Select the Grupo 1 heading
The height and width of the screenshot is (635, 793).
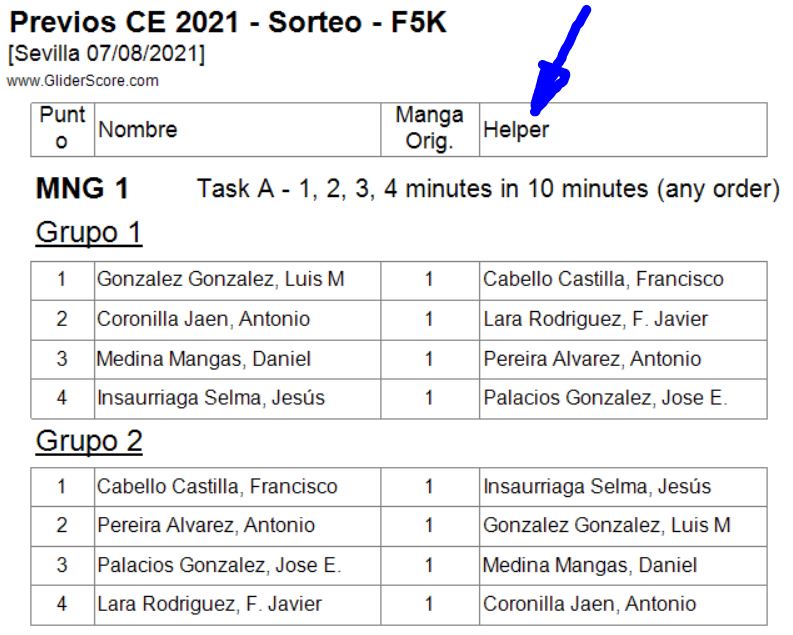coord(89,233)
